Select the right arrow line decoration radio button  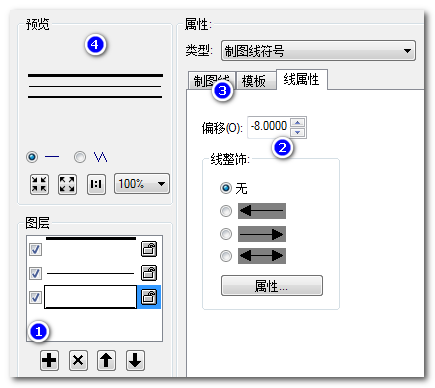coord(226,234)
